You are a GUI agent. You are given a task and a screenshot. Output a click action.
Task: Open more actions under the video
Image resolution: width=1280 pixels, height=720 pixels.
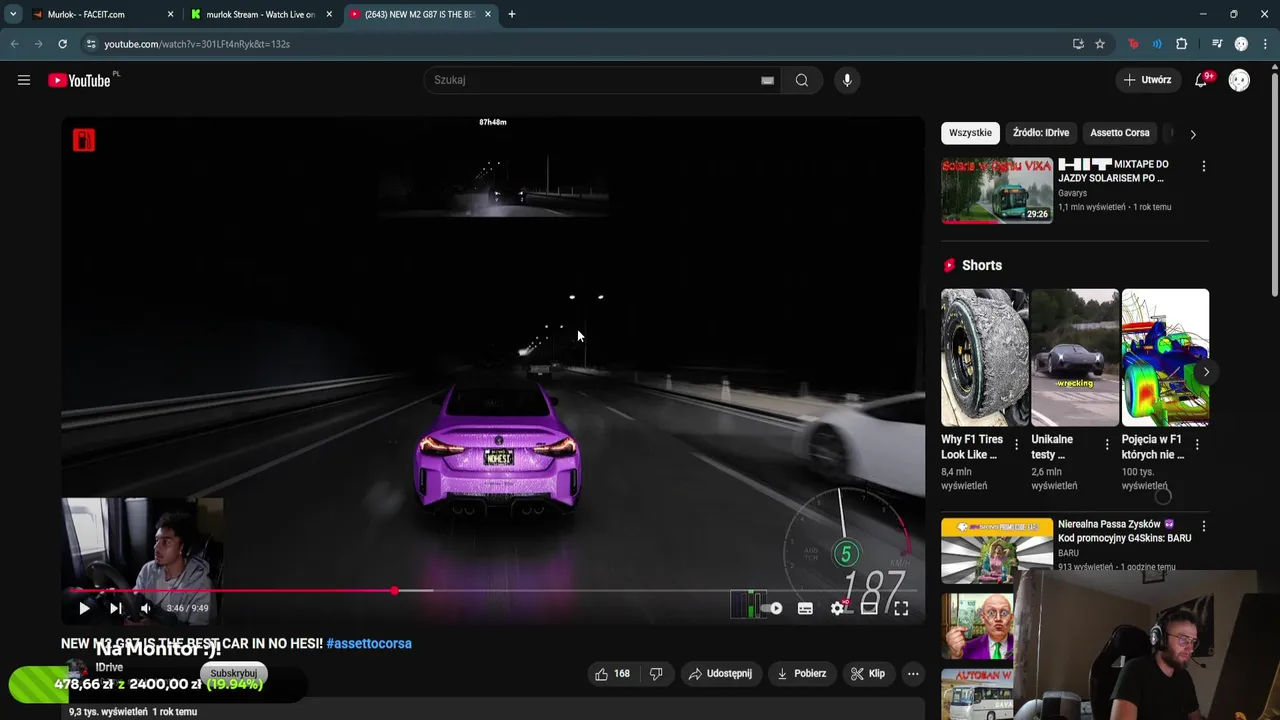tap(913, 674)
